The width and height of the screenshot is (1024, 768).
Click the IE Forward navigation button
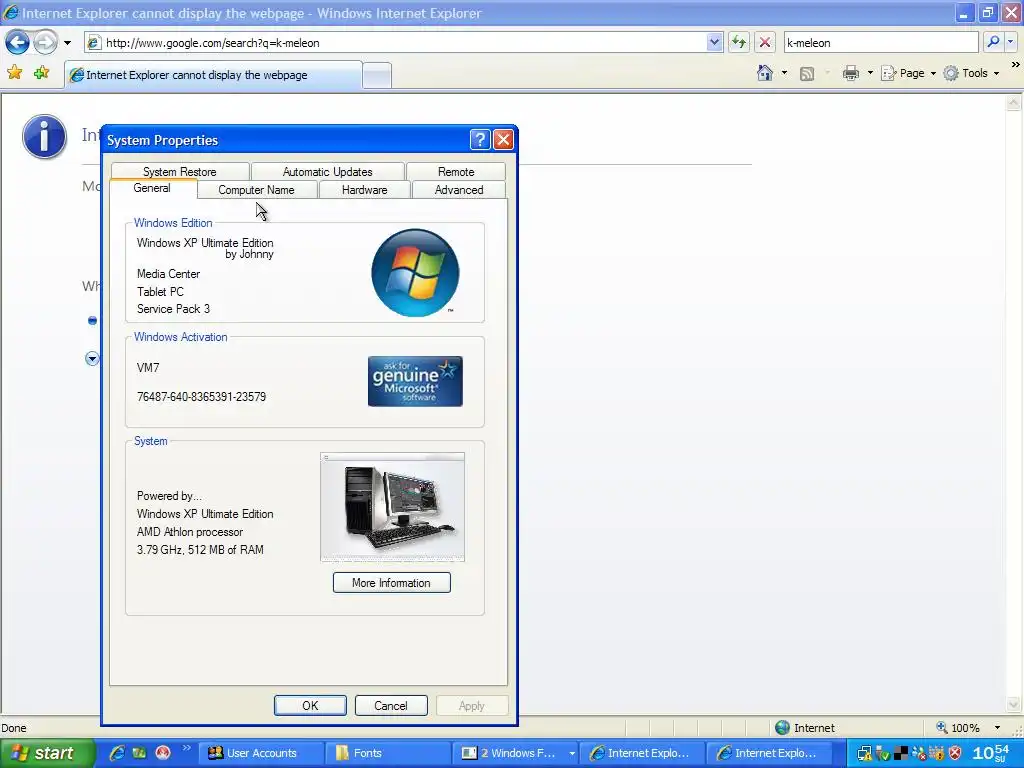(45, 43)
